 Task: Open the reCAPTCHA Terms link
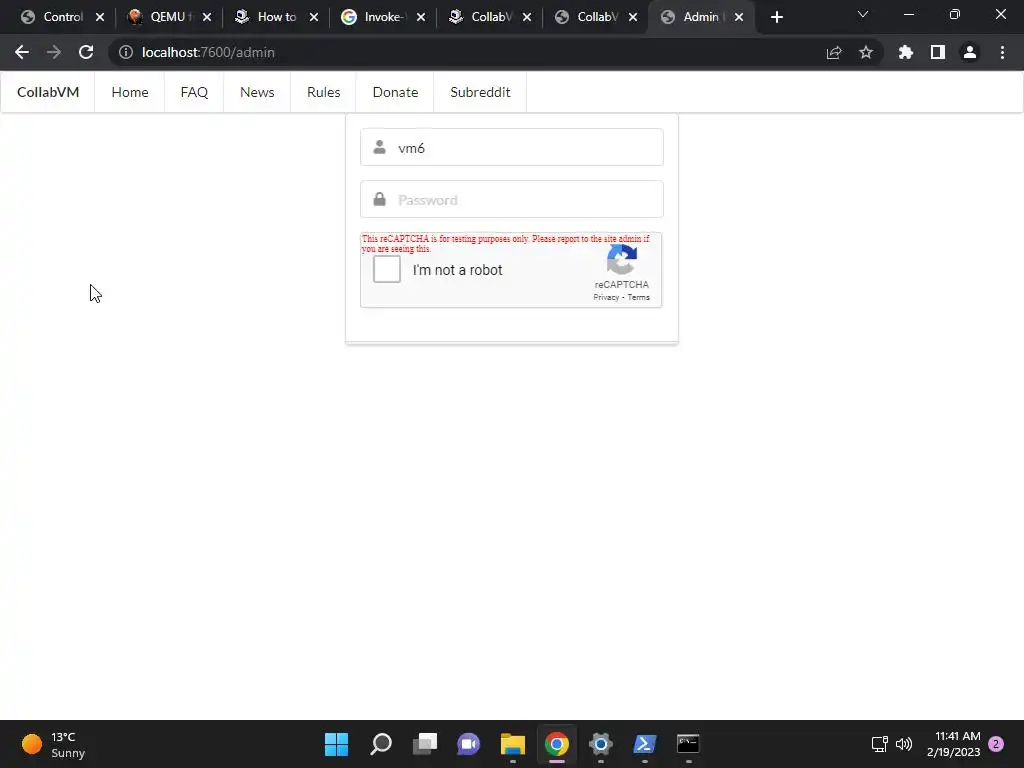639,297
